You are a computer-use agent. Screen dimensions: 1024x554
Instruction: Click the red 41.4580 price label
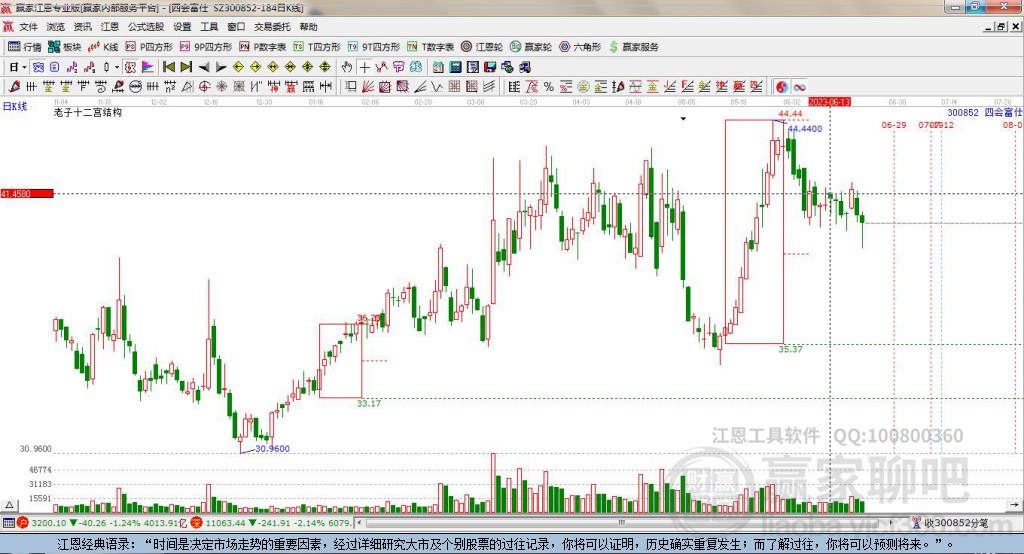point(27,193)
